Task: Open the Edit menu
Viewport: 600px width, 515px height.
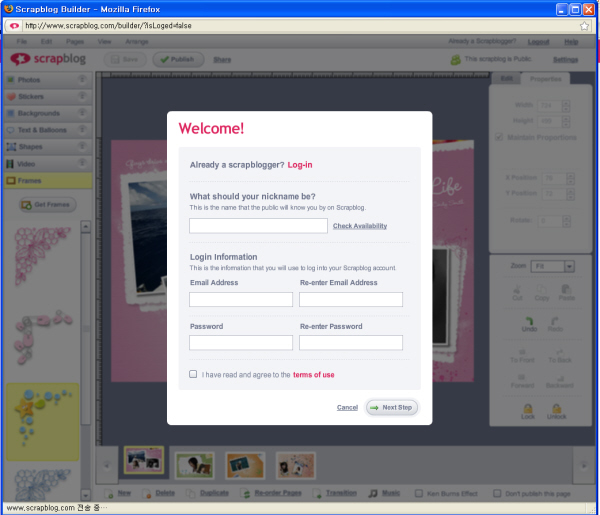Action: pyautogui.click(x=46, y=41)
